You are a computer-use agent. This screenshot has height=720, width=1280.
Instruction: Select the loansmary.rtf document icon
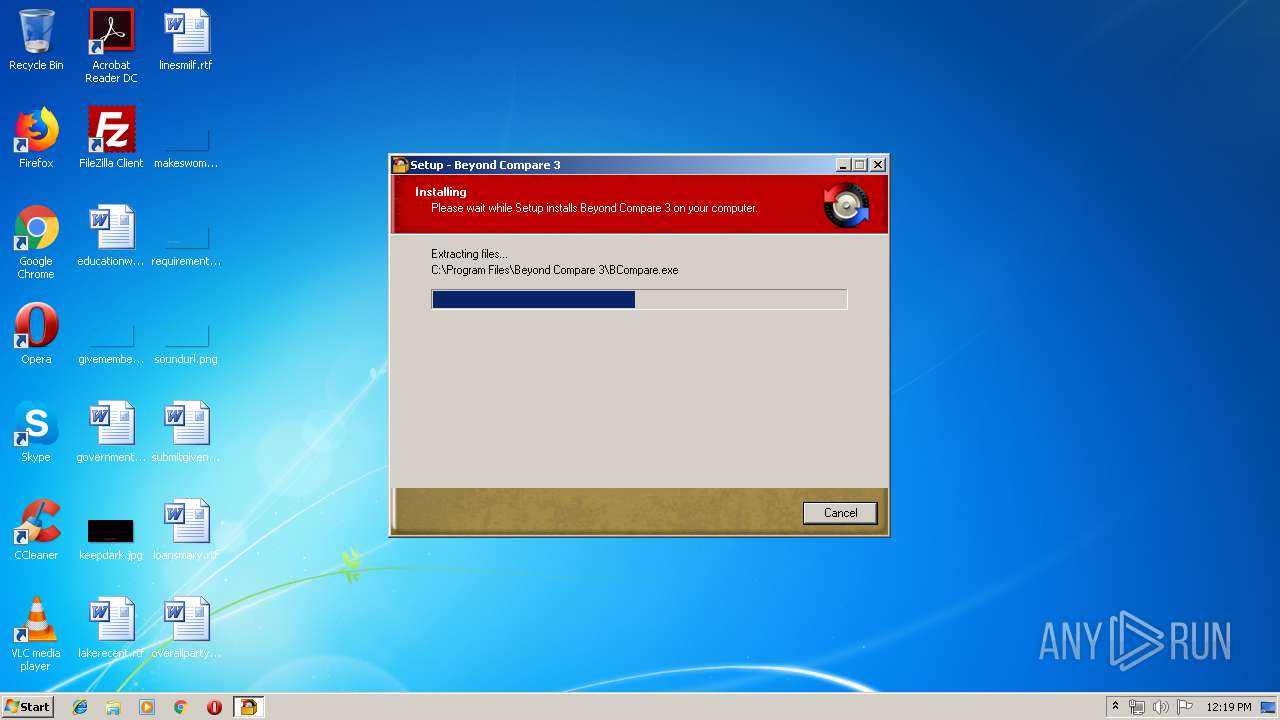186,530
